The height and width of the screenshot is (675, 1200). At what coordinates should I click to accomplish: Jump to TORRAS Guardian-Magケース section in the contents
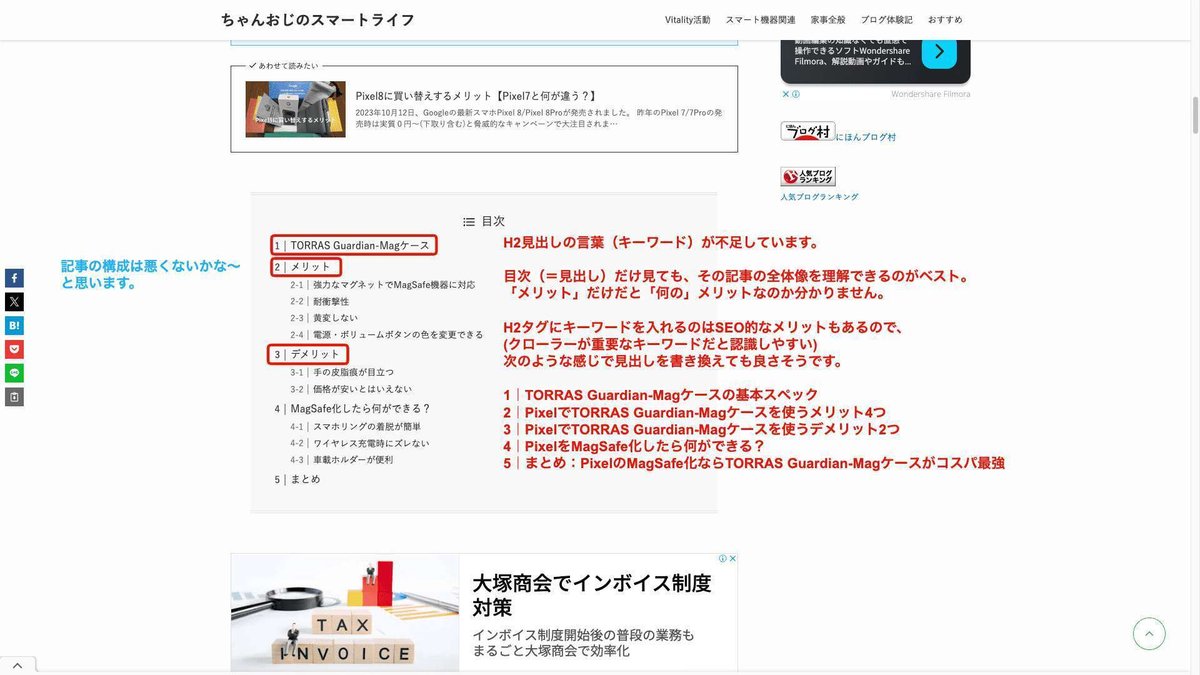(x=353, y=245)
